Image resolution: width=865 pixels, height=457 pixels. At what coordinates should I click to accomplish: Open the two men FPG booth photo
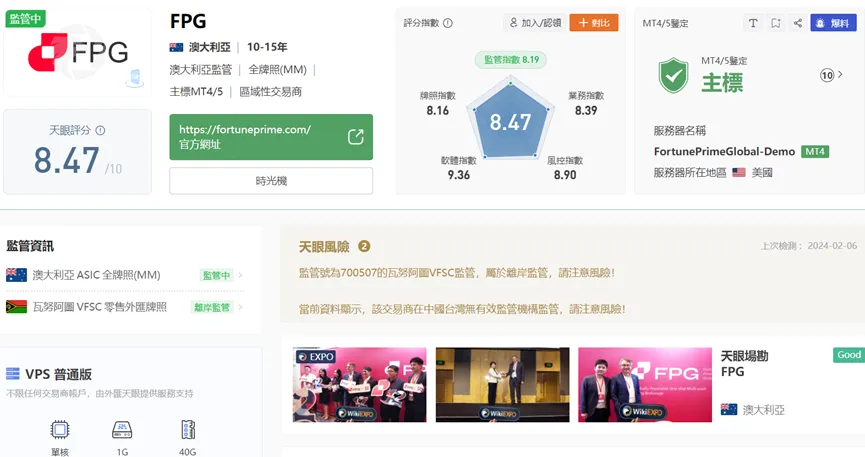click(x=645, y=385)
